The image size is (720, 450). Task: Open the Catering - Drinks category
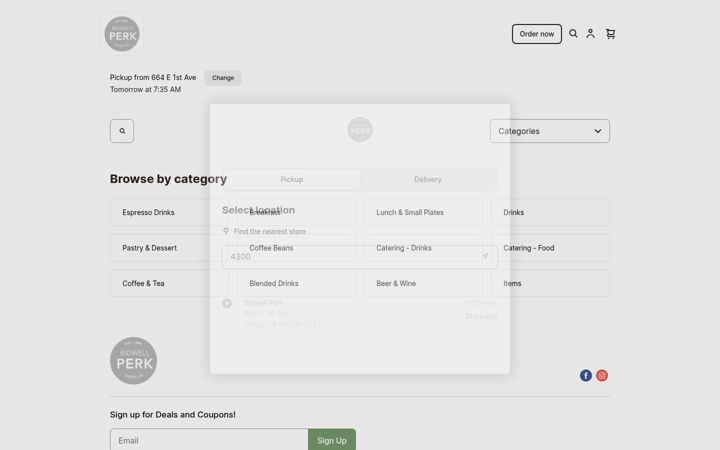pos(423,248)
